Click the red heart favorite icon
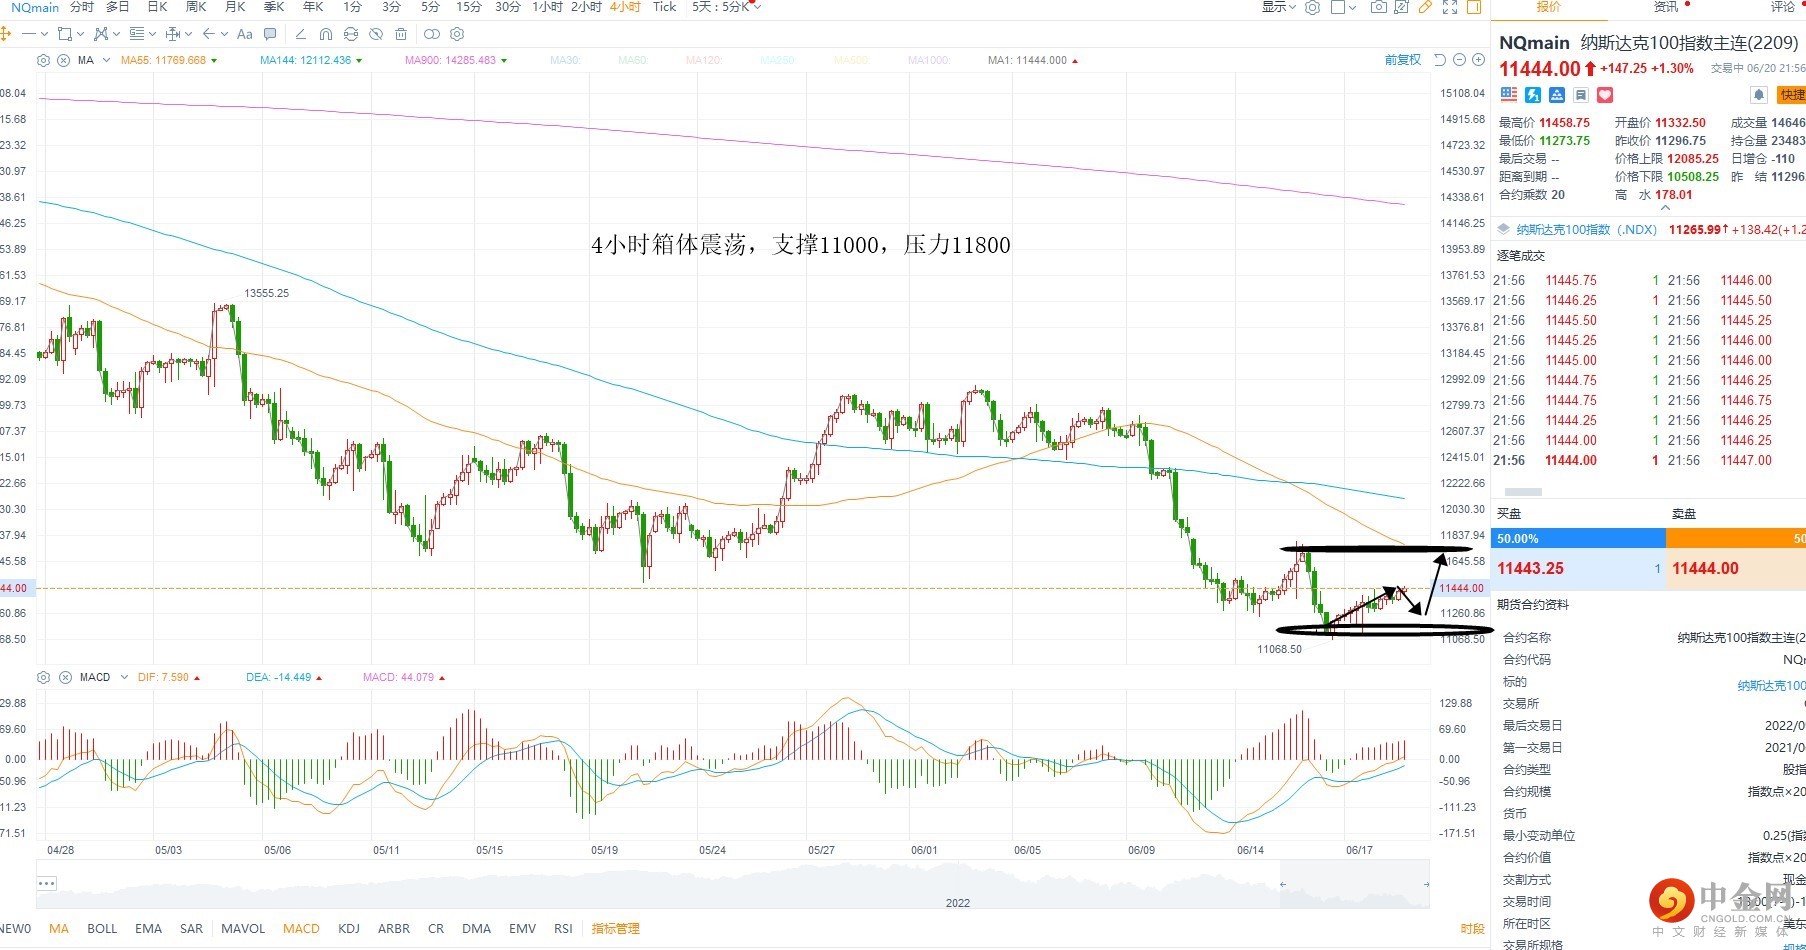Image resolution: width=1806 pixels, height=950 pixels. click(x=1605, y=95)
